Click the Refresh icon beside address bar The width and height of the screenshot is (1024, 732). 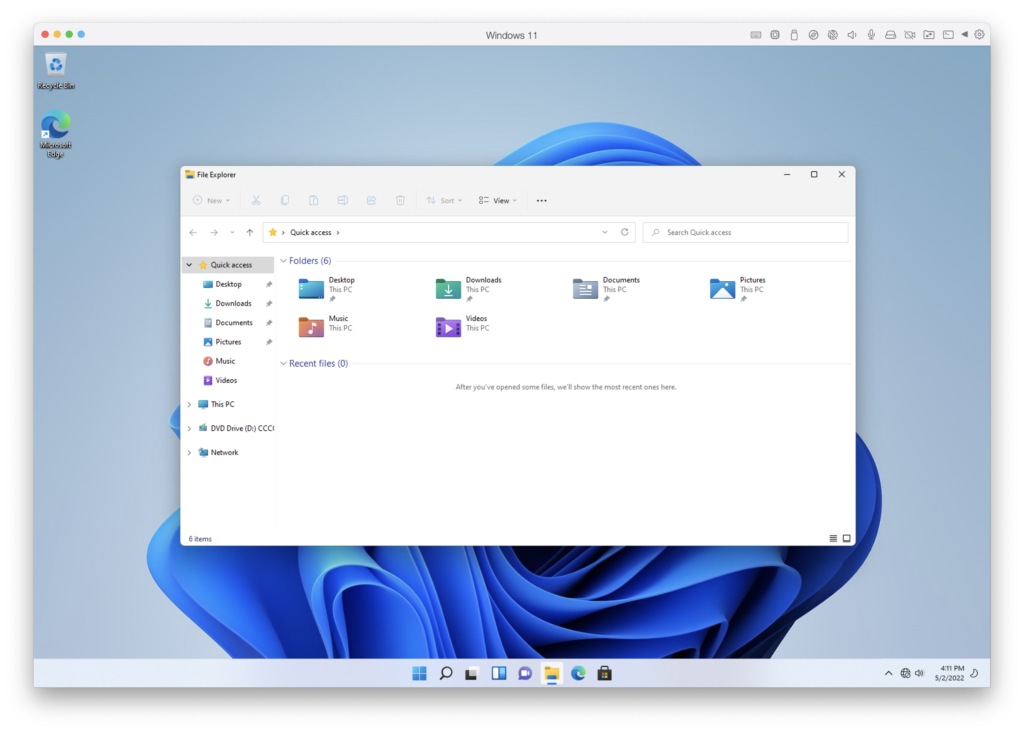click(x=625, y=232)
